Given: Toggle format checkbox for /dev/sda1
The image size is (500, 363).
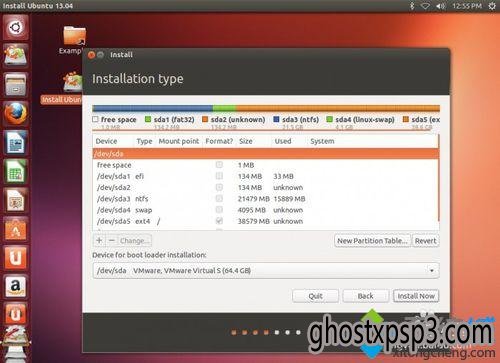Looking at the screenshot, I should [219, 176].
